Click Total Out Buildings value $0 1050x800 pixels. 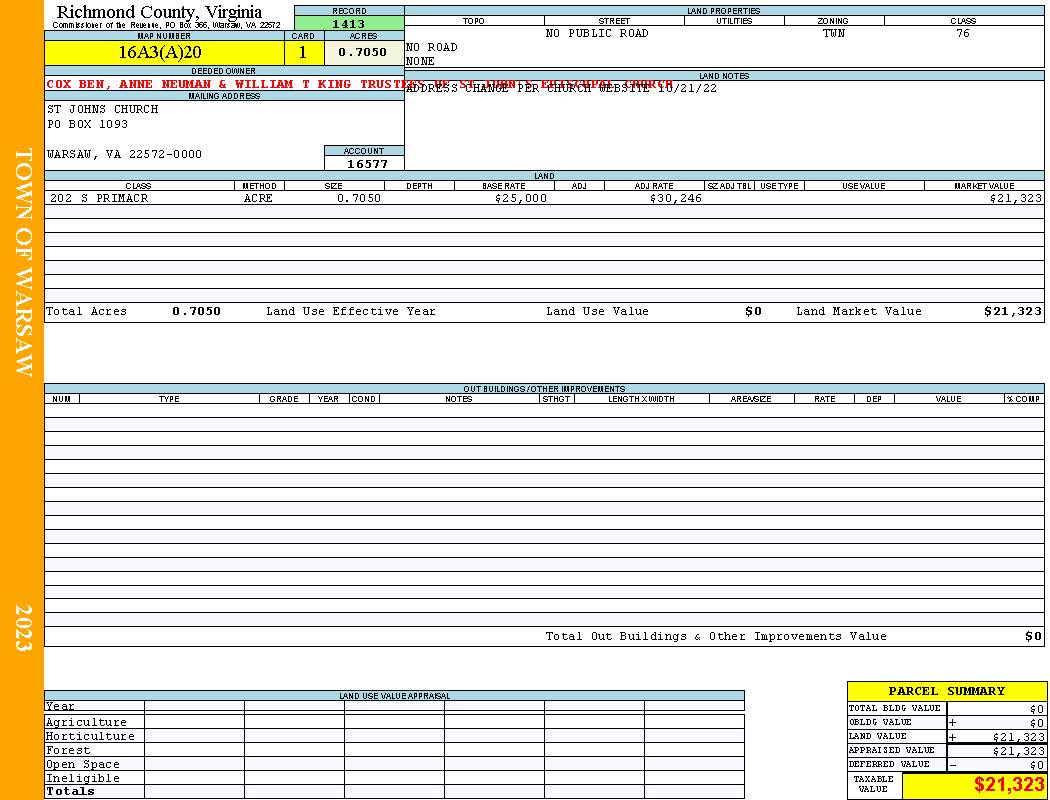click(1033, 637)
